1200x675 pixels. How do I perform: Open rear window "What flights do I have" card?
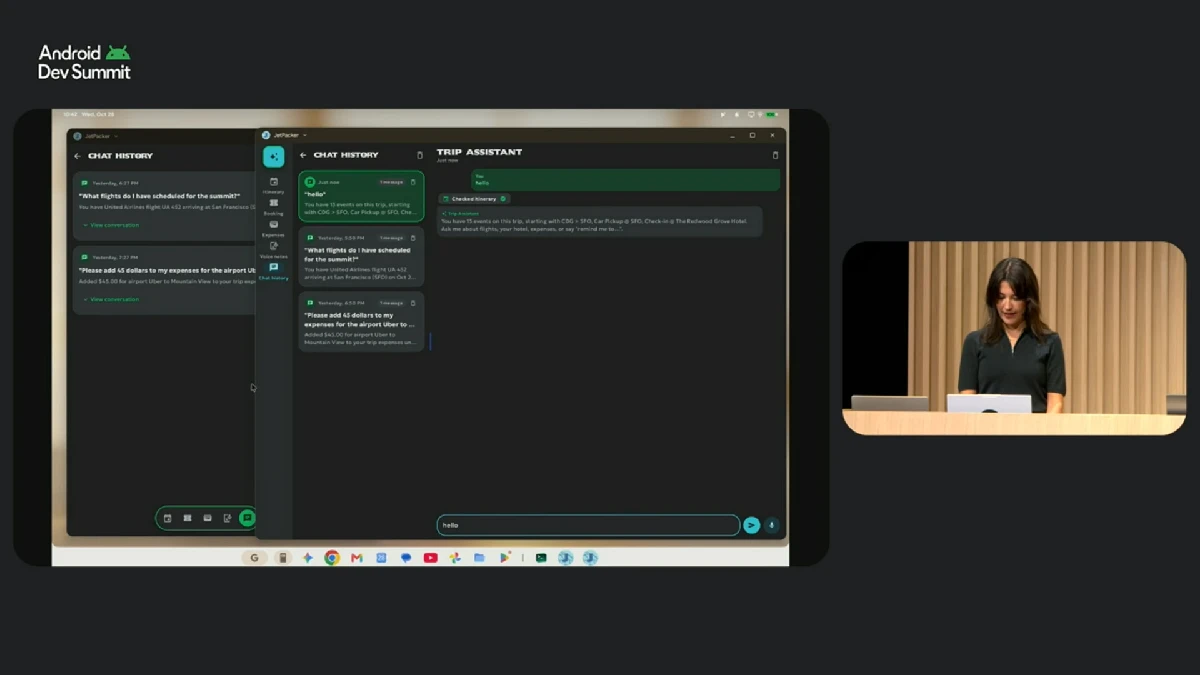coord(165,206)
